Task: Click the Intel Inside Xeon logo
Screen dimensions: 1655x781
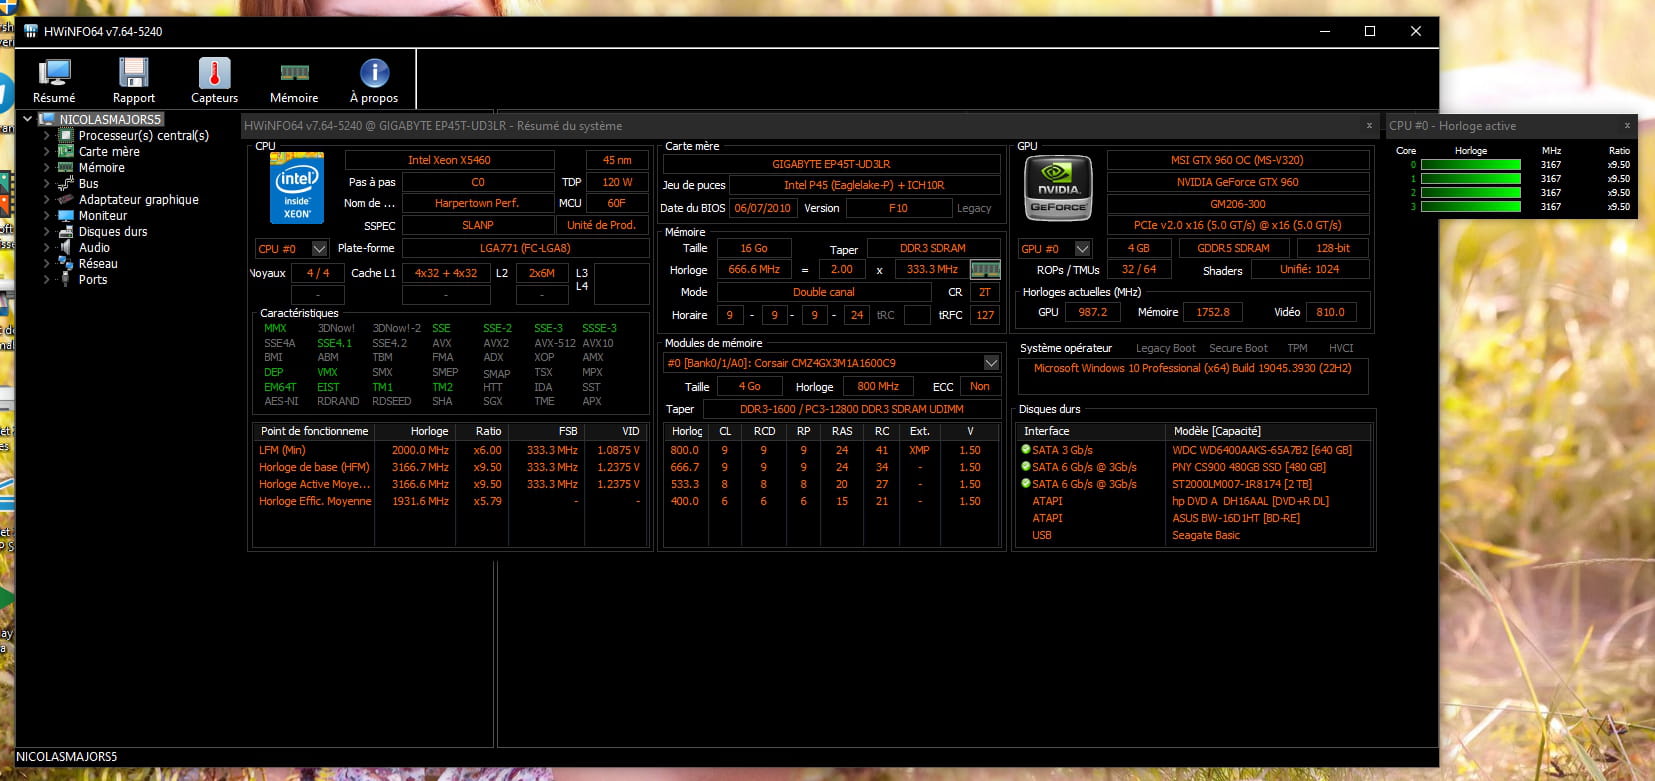Action: pyautogui.click(x=297, y=188)
